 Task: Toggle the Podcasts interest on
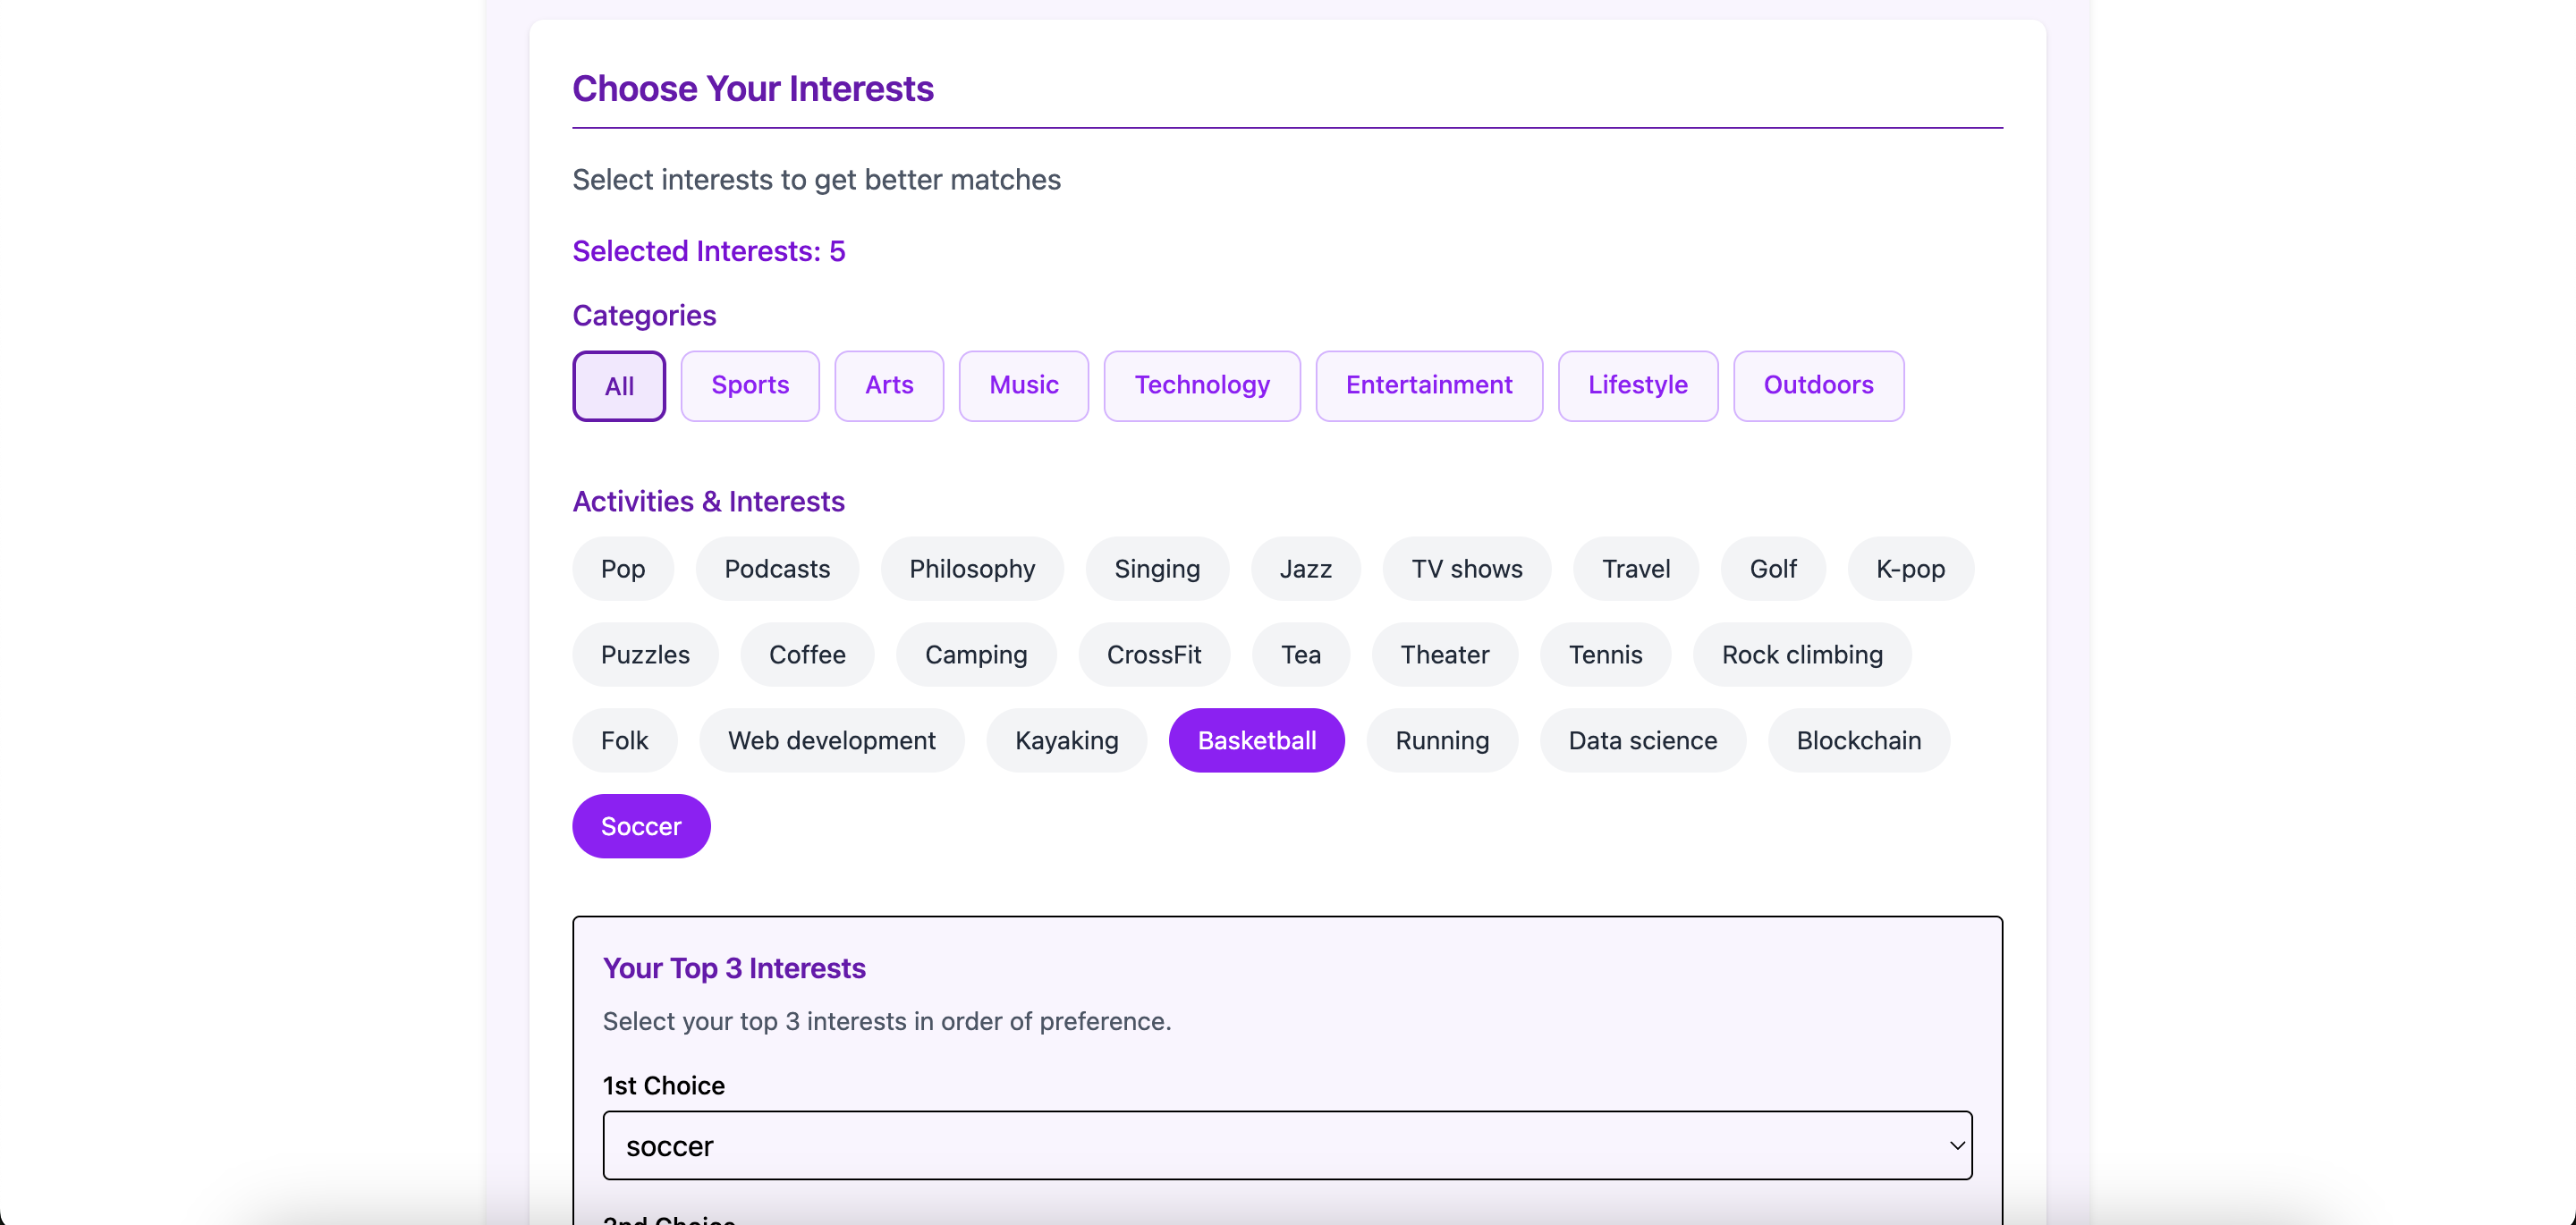(776, 568)
